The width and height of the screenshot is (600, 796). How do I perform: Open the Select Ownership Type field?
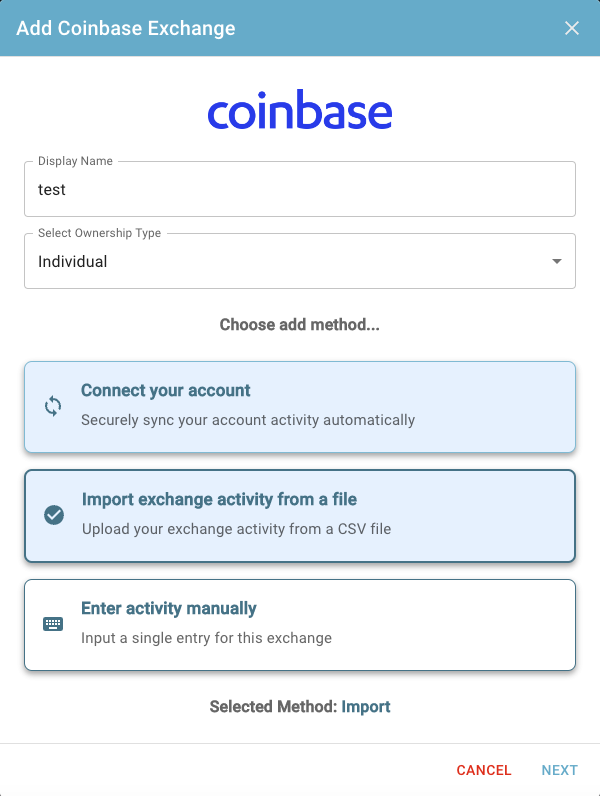[299, 261]
